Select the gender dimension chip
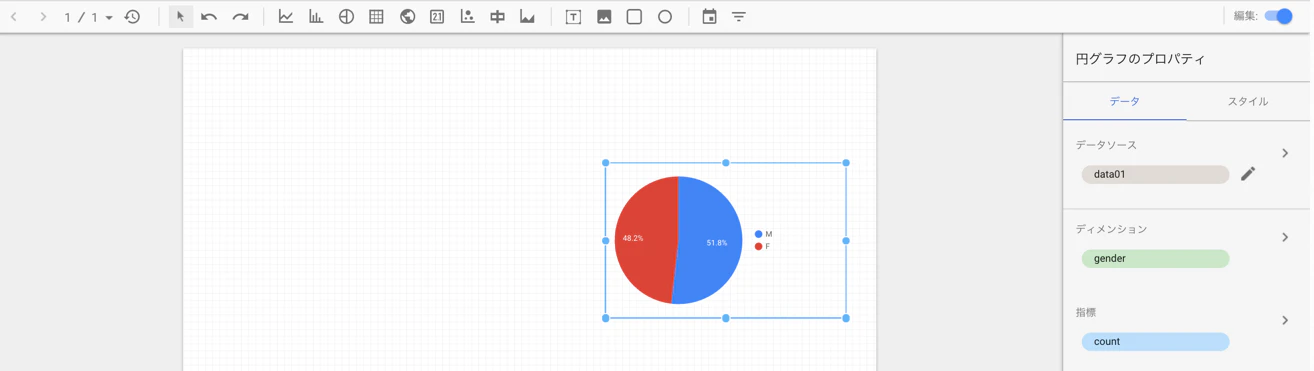This screenshot has width=1314, height=371. 1155,258
